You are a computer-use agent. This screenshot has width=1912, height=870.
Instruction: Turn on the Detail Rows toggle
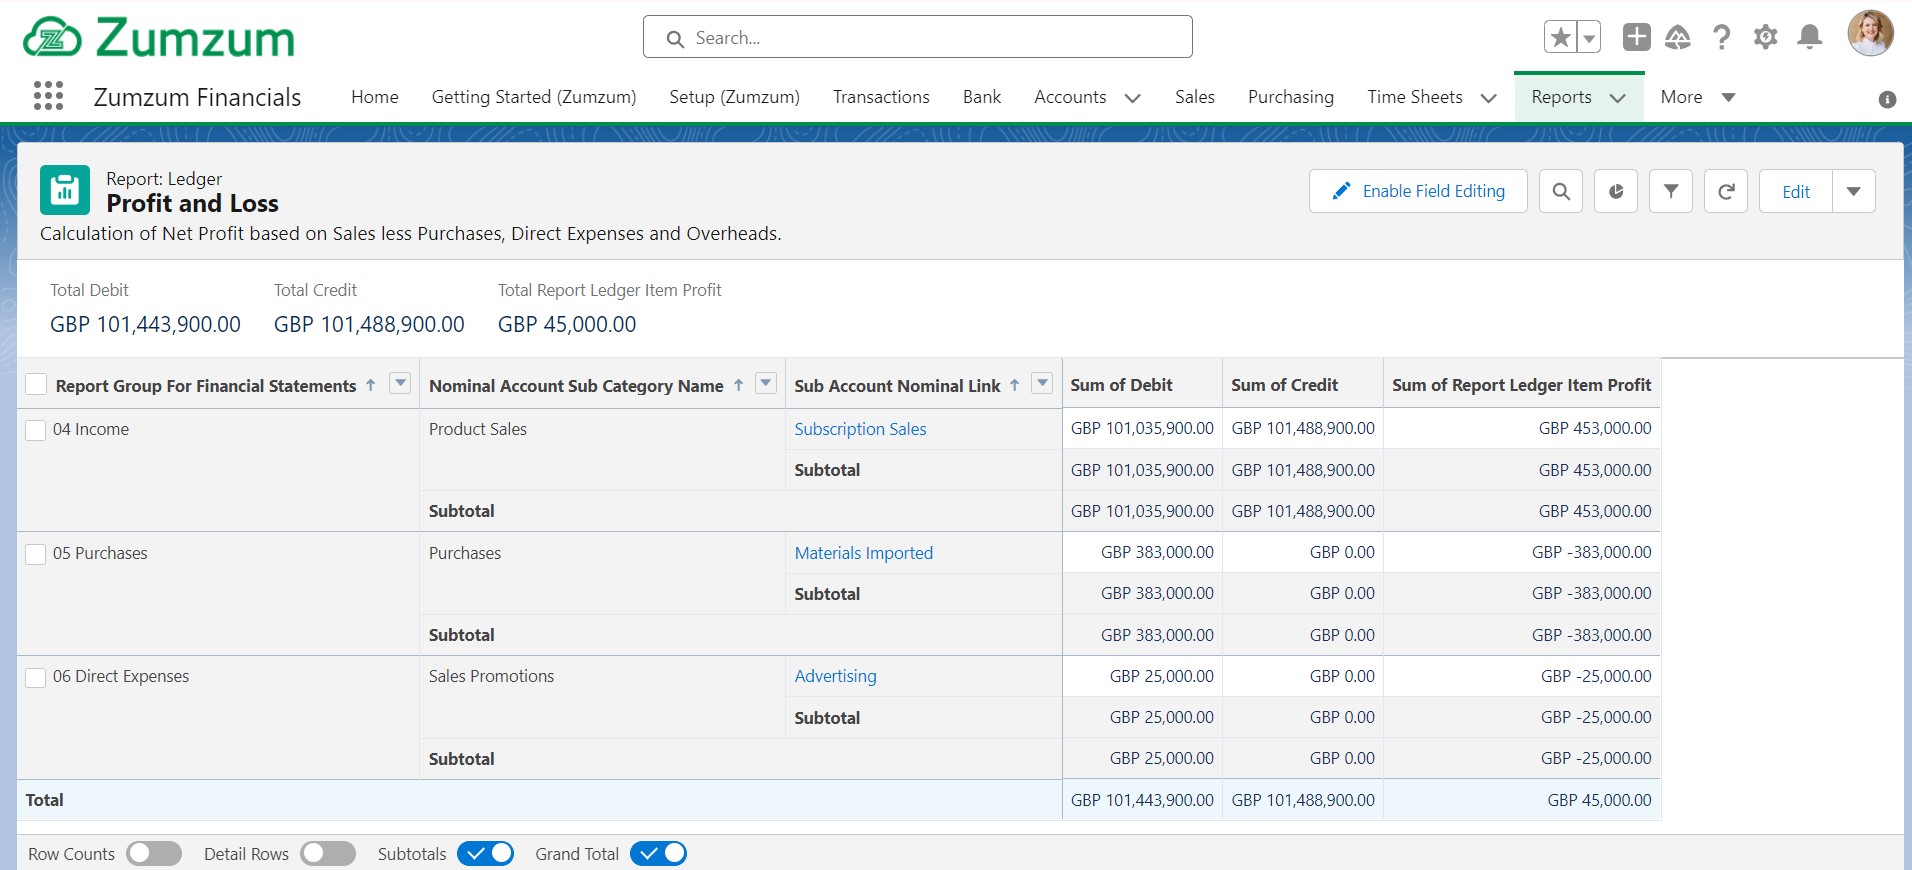328,853
